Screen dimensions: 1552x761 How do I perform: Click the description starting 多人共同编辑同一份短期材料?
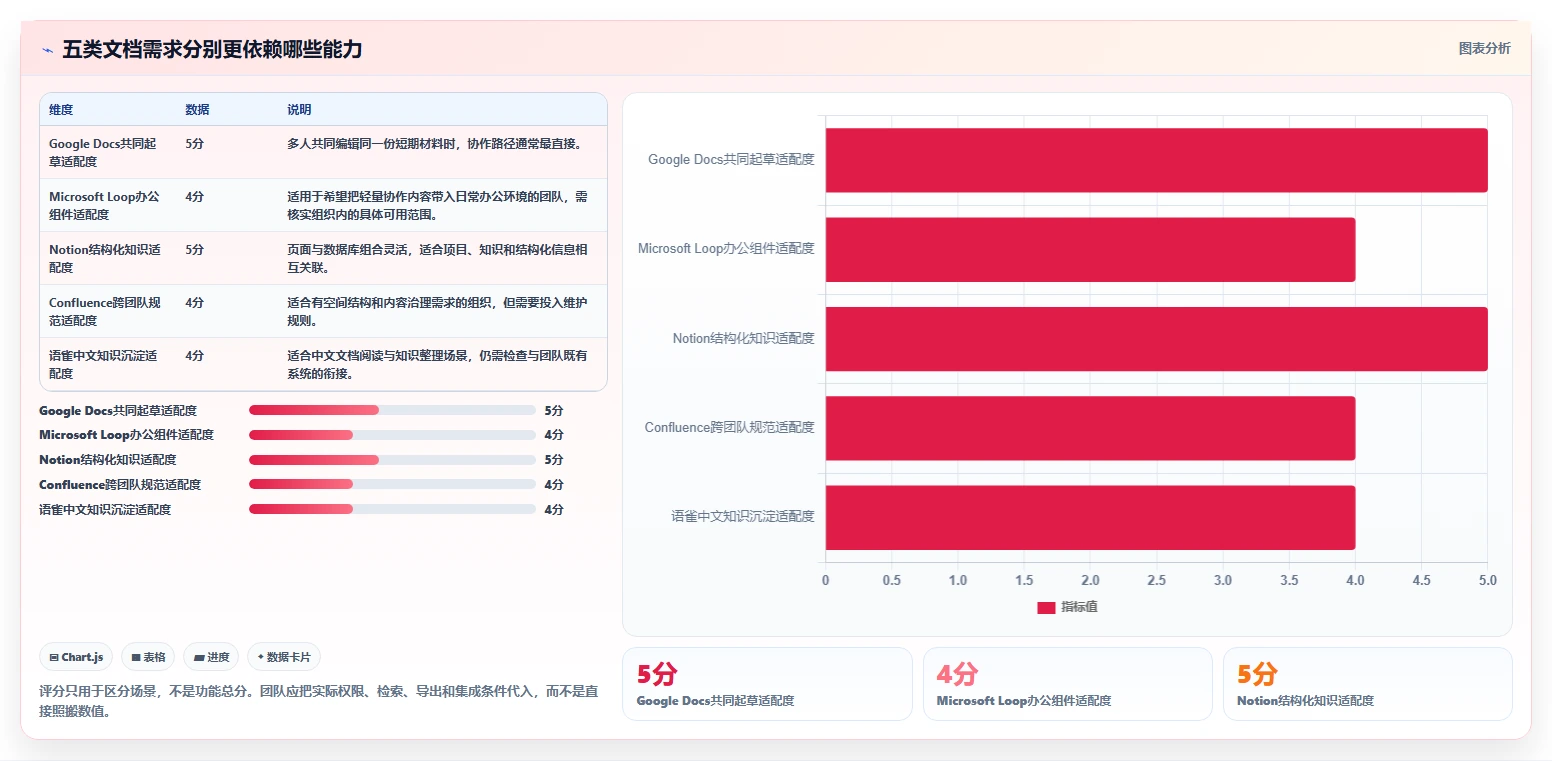pyautogui.click(x=434, y=144)
